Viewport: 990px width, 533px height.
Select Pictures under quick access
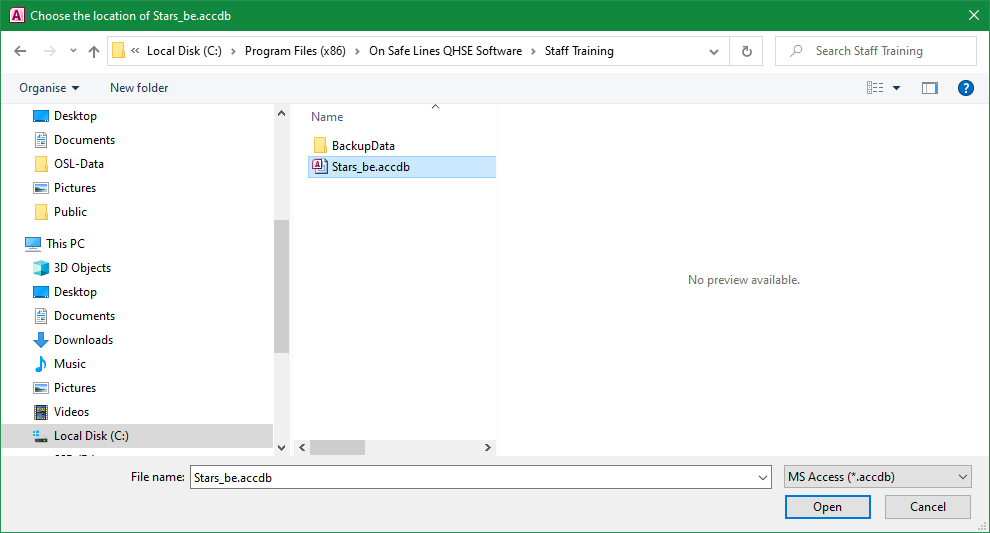point(75,188)
